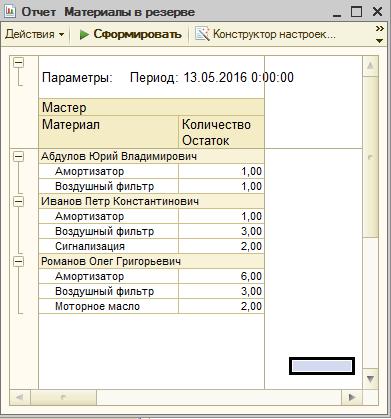
Task: Select the 6,00 quantity cell
Action: 221,276
